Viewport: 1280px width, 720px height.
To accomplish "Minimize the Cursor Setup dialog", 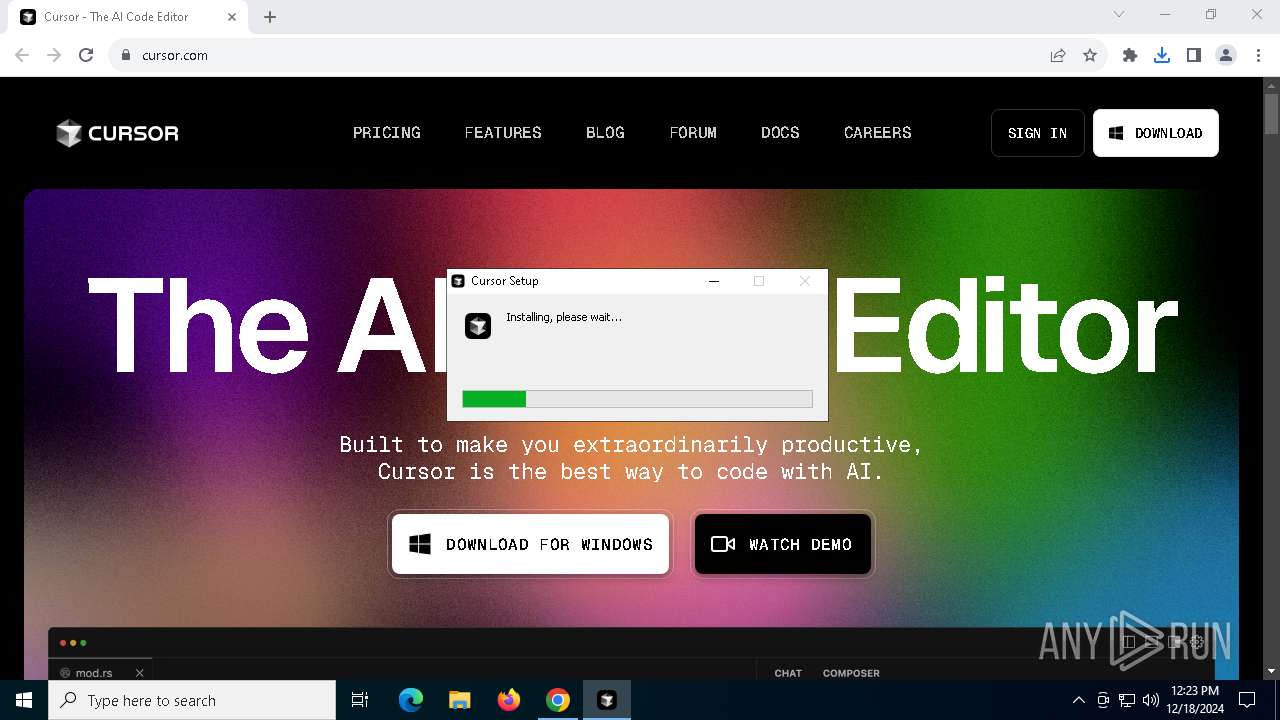I will [714, 281].
